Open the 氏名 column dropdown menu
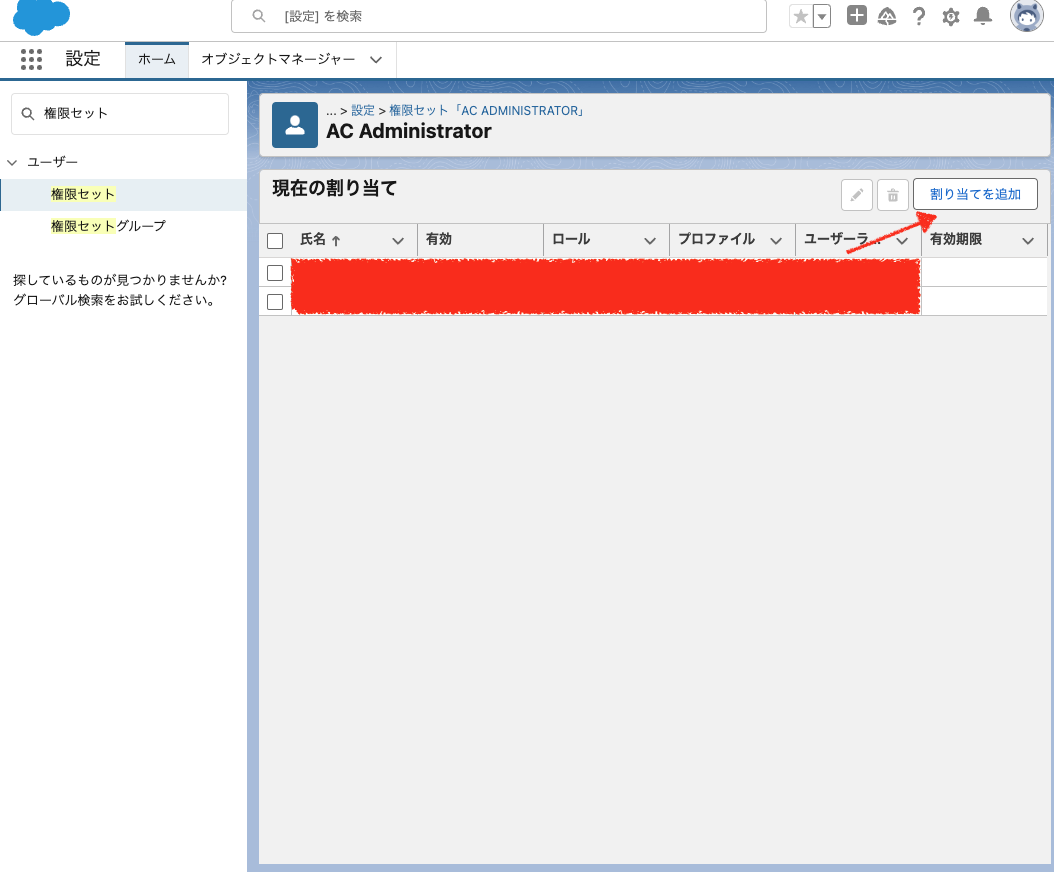This screenshot has width=1054, height=872. tap(398, 241)
